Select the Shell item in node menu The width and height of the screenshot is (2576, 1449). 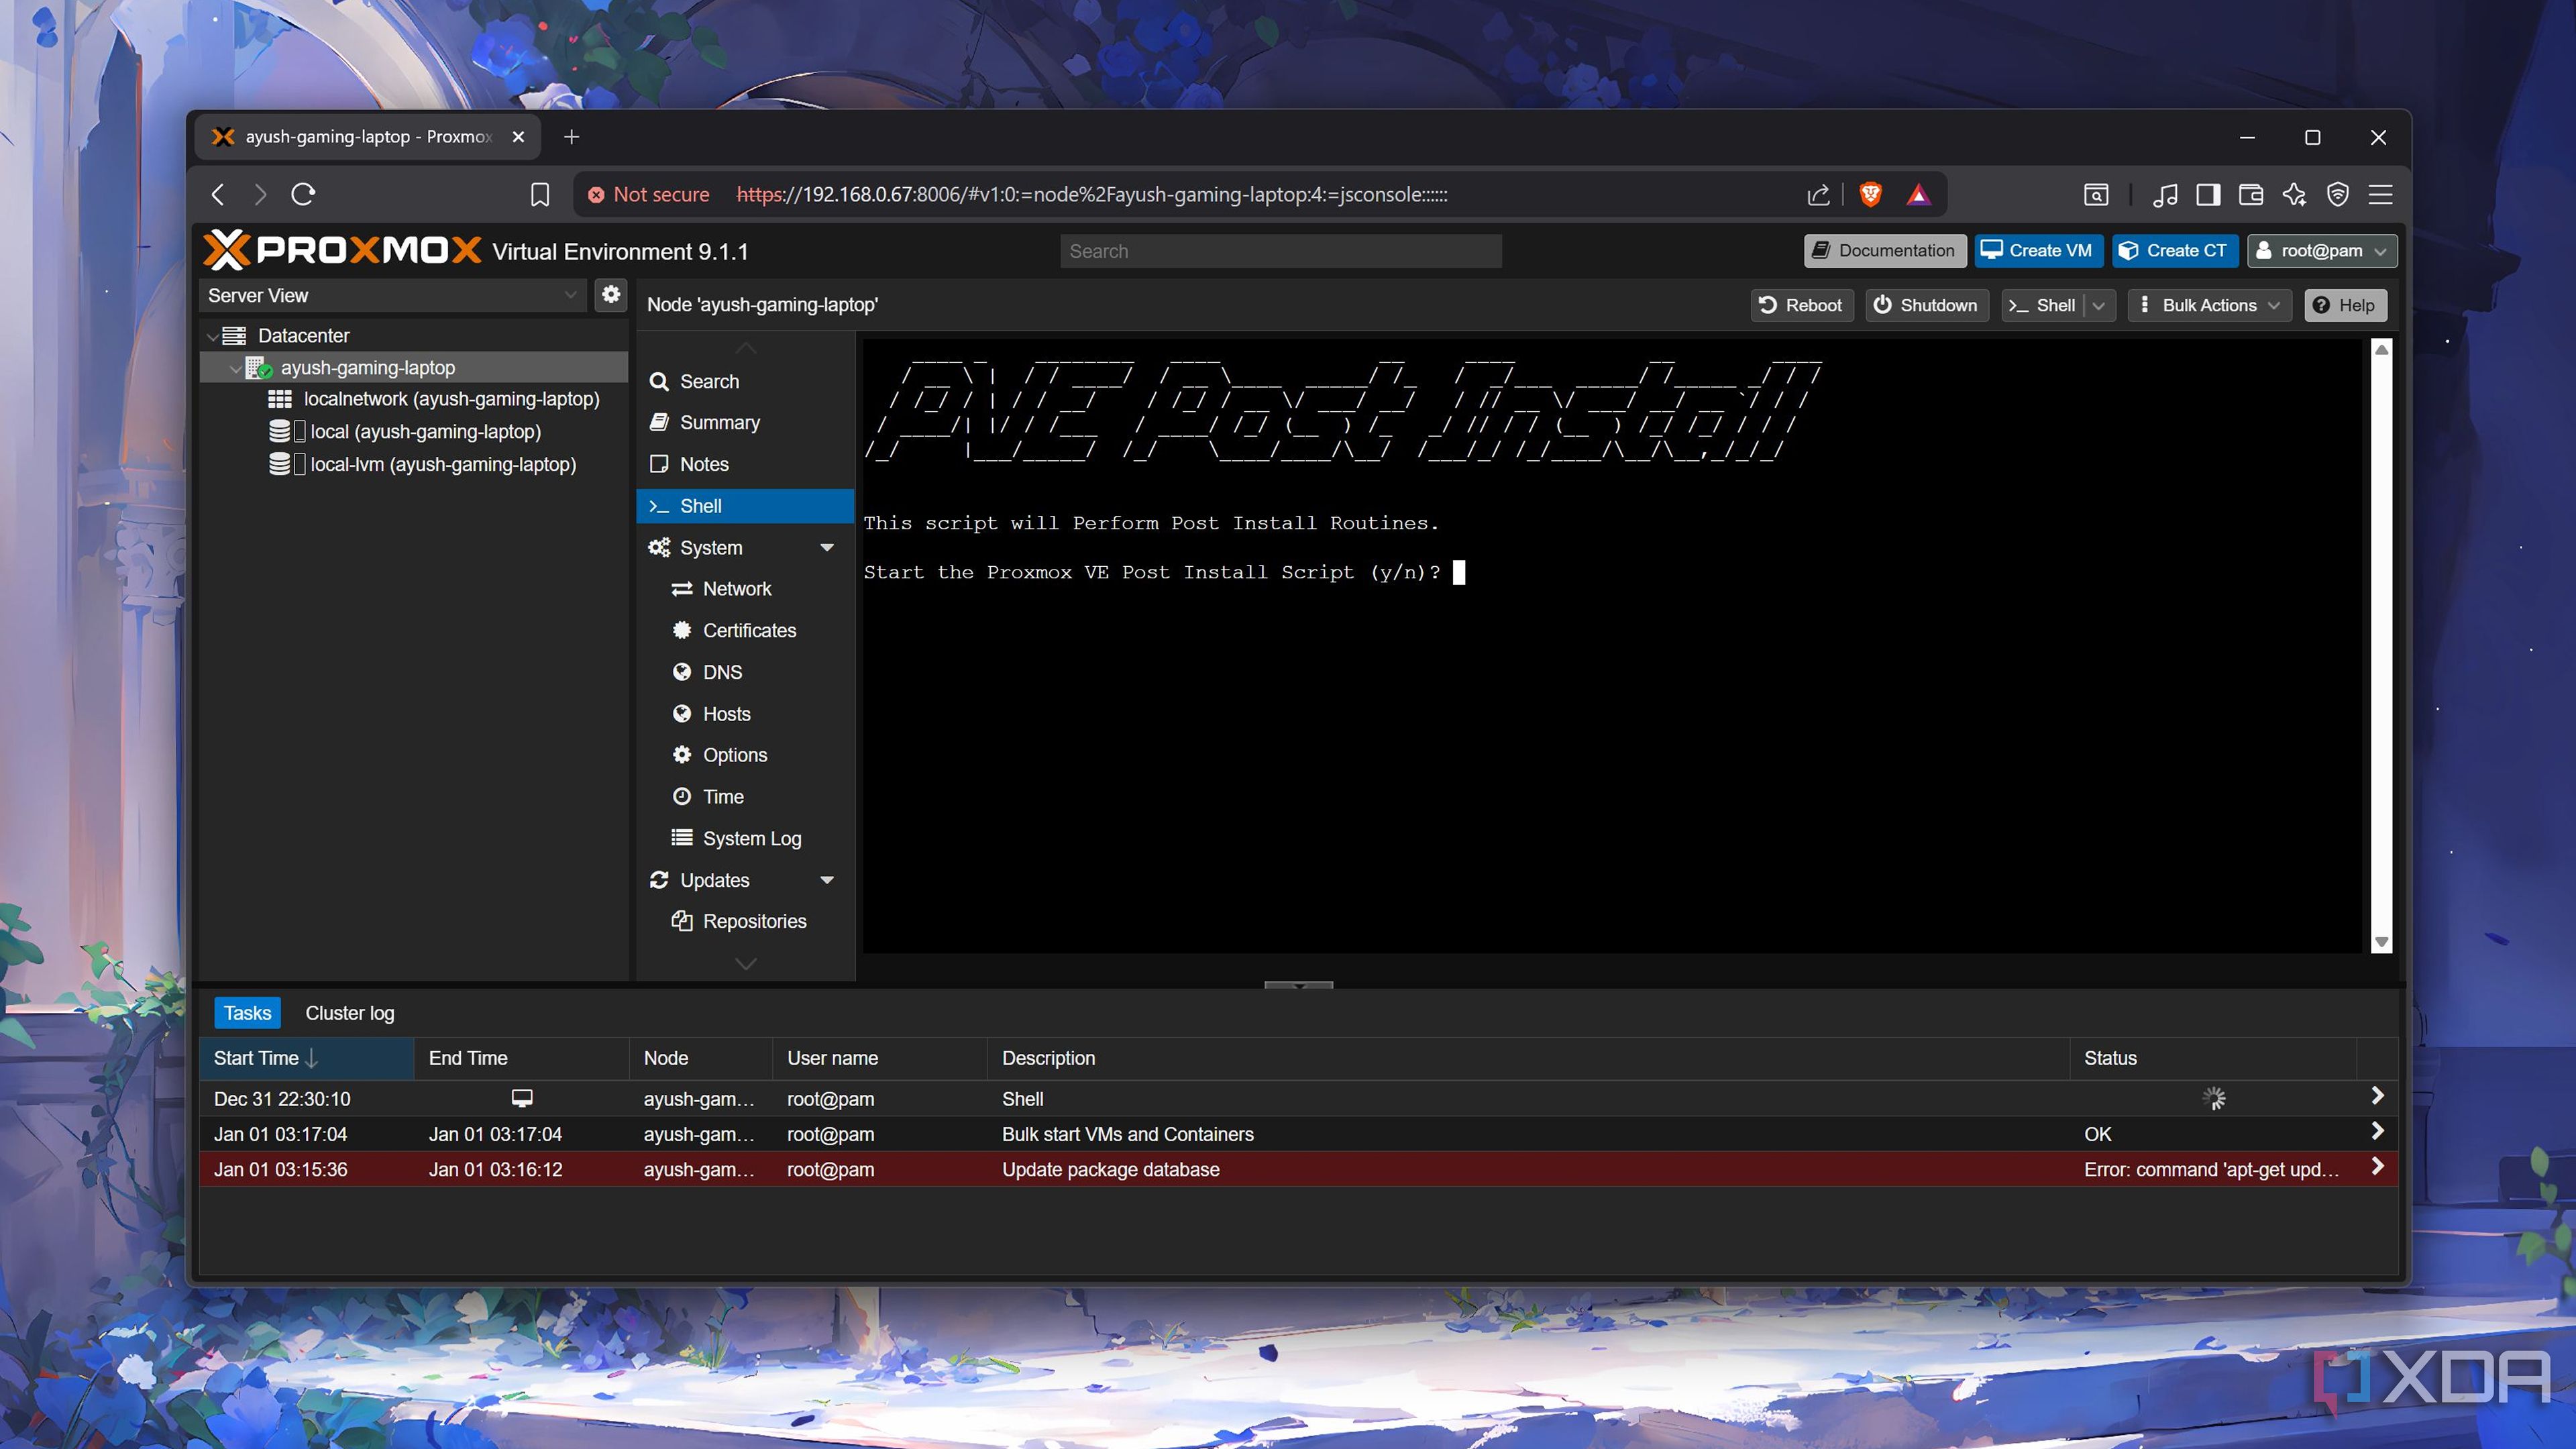[745, 506]
